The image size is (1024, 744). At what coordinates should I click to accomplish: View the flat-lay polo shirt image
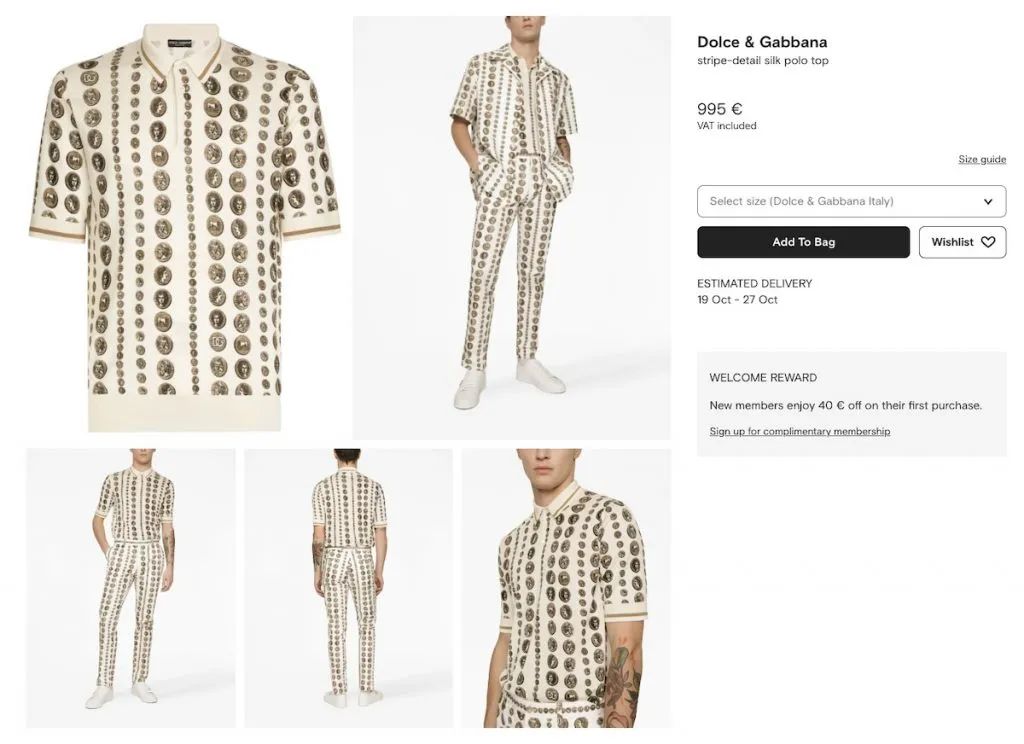184,227
